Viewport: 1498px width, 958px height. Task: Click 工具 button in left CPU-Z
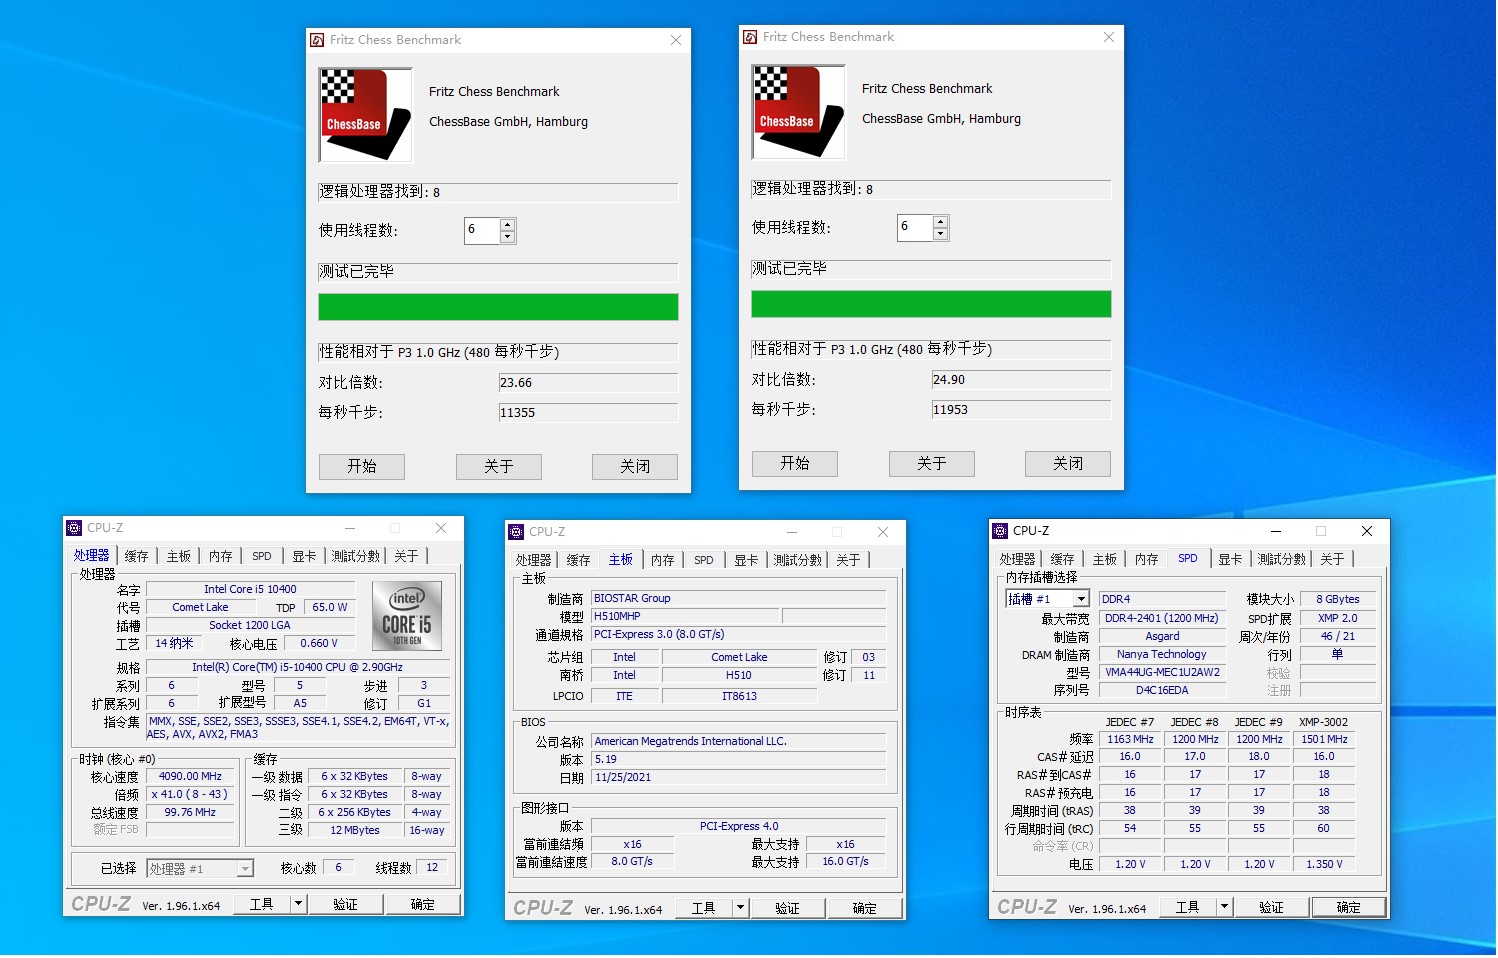tap(262, 904)
